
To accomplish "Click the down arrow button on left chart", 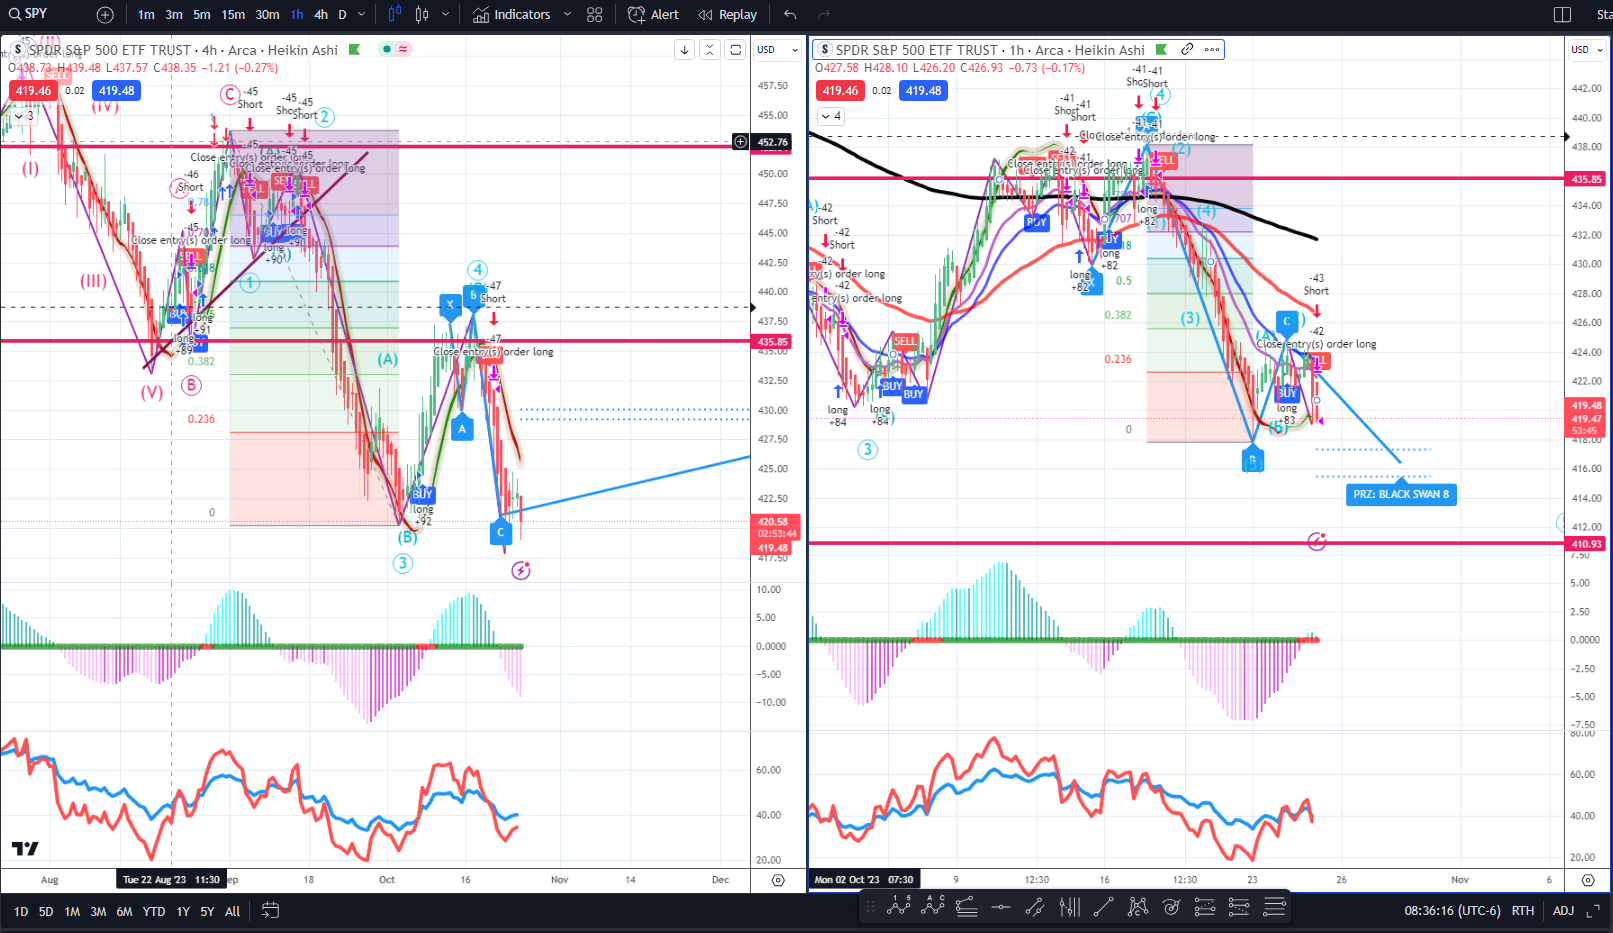I will [685, 50].
